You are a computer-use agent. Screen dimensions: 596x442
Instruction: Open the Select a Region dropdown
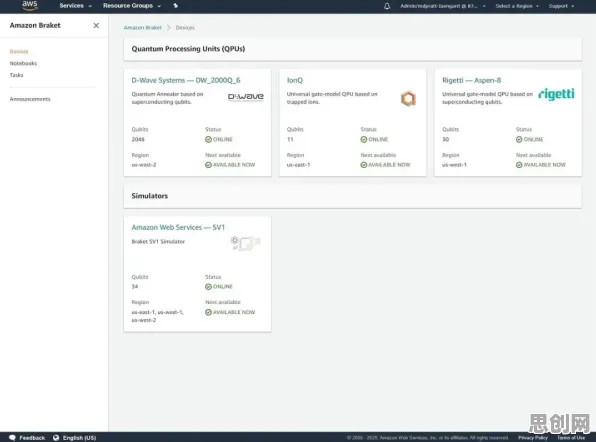(x=517, y=6)
